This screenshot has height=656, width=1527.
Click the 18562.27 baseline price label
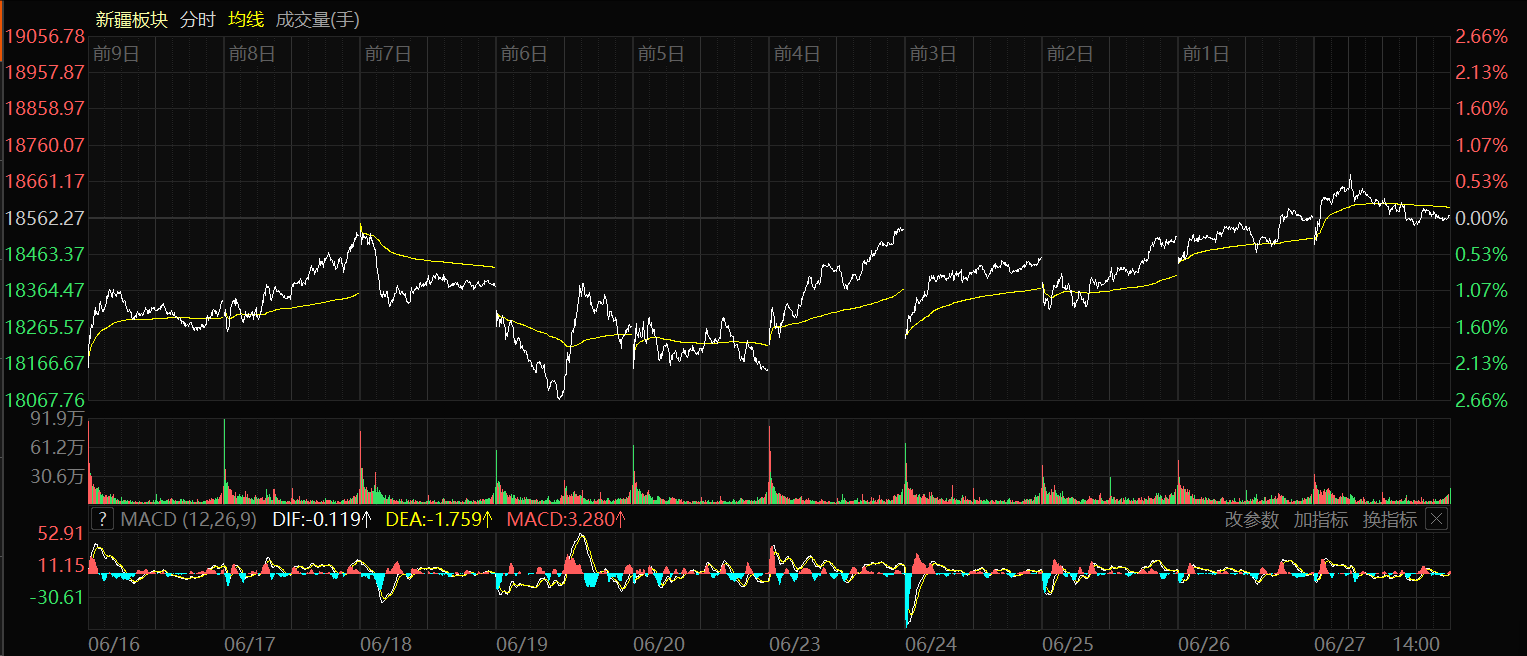tap(45, 218)
